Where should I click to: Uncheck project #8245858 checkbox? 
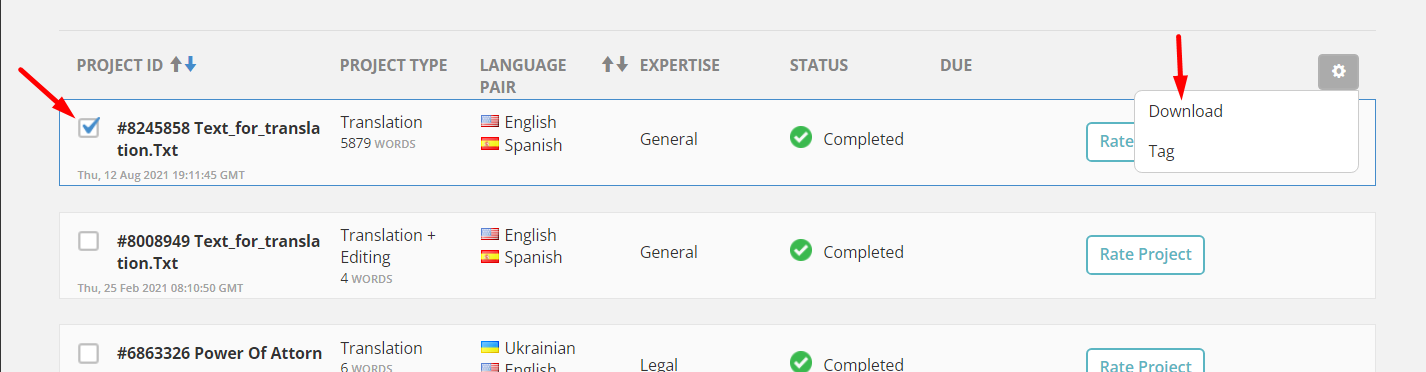89,128
